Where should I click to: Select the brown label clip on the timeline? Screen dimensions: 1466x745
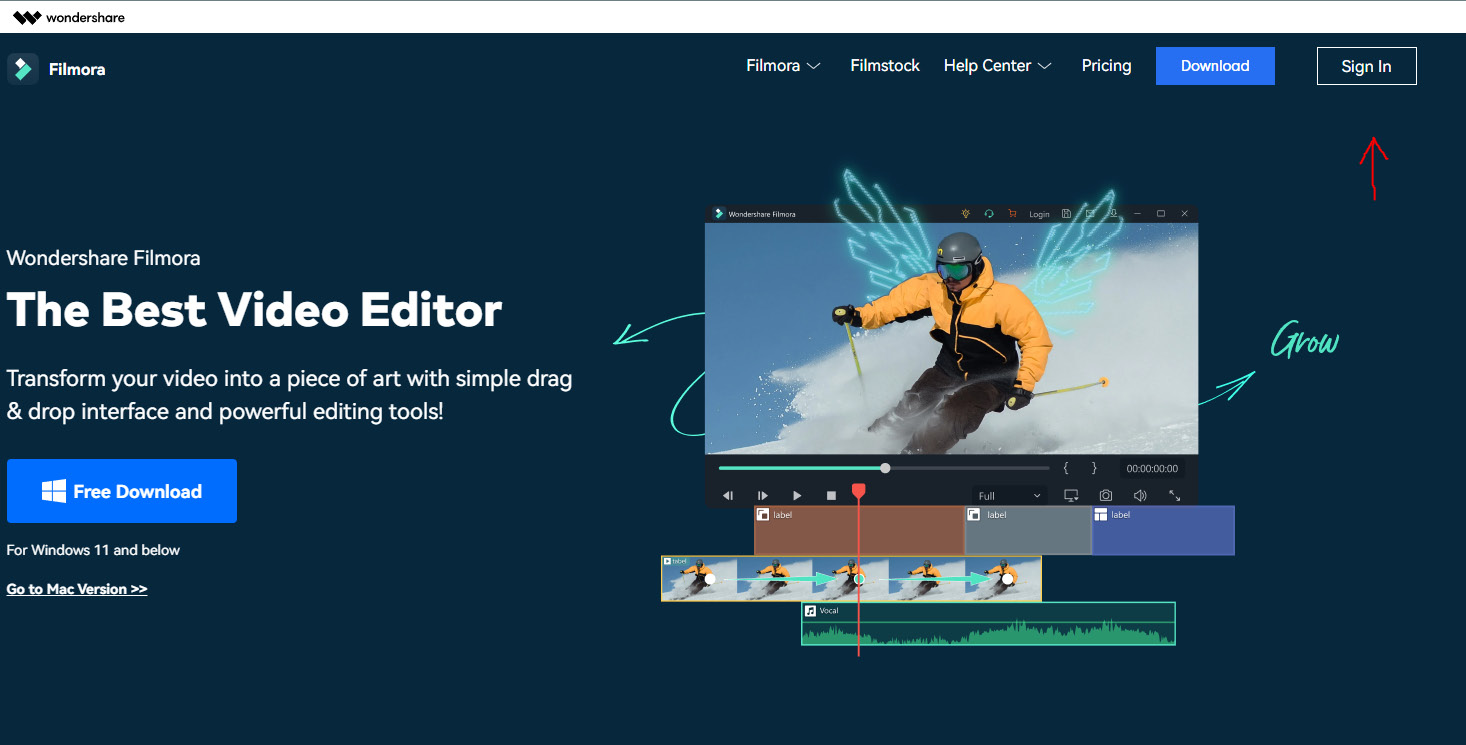pos(859,530)
